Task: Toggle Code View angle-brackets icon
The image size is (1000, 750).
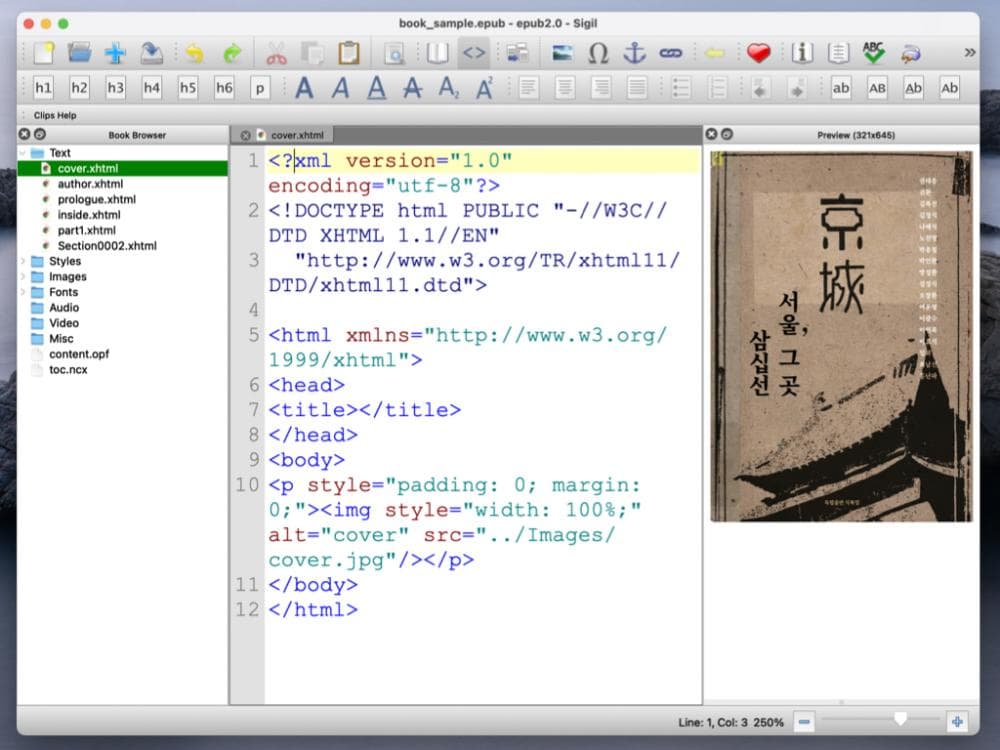Action: (474, 53)
